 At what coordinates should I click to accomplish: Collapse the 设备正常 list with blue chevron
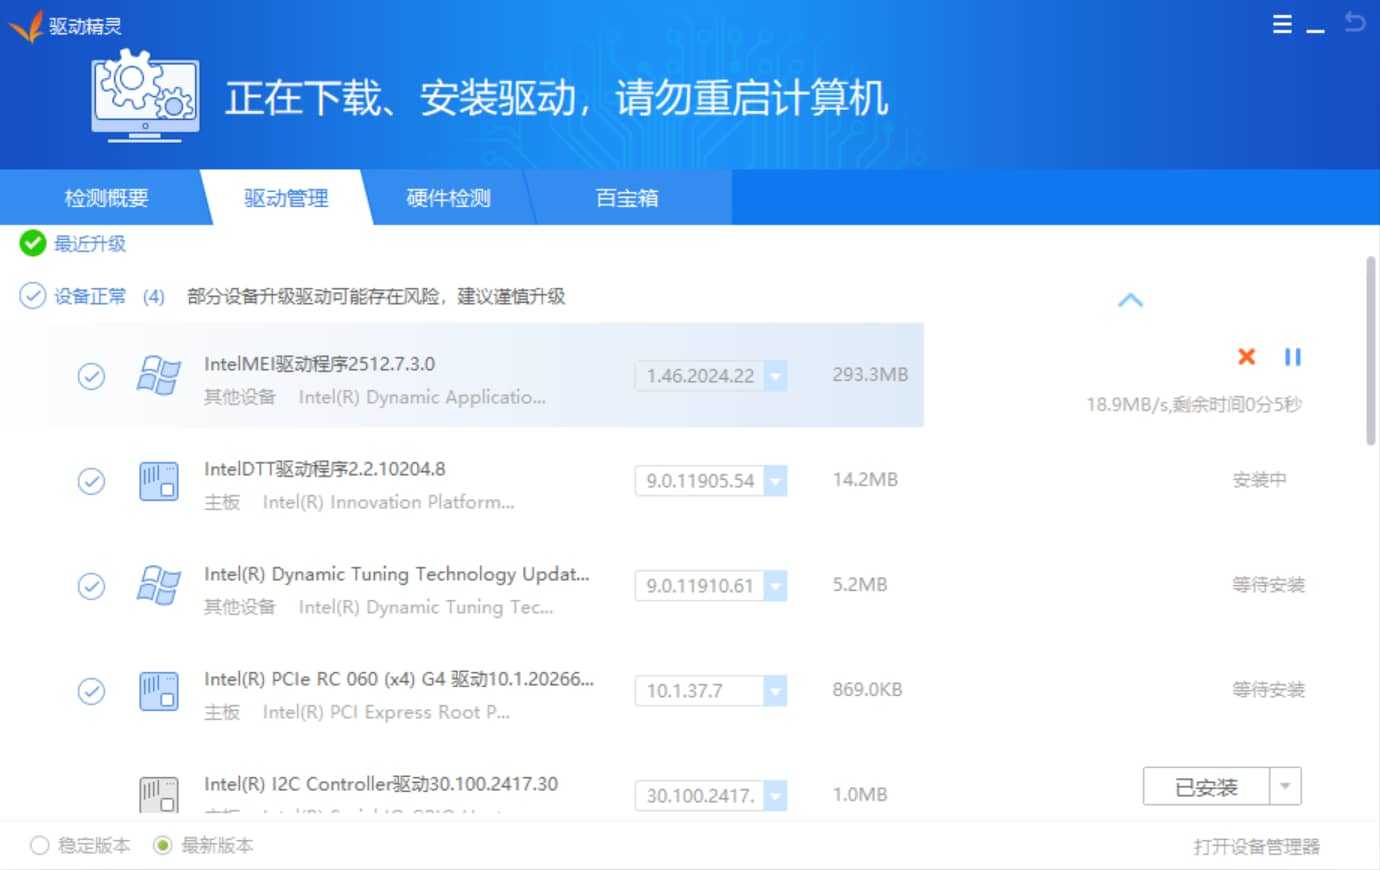tap(1130, 299)
